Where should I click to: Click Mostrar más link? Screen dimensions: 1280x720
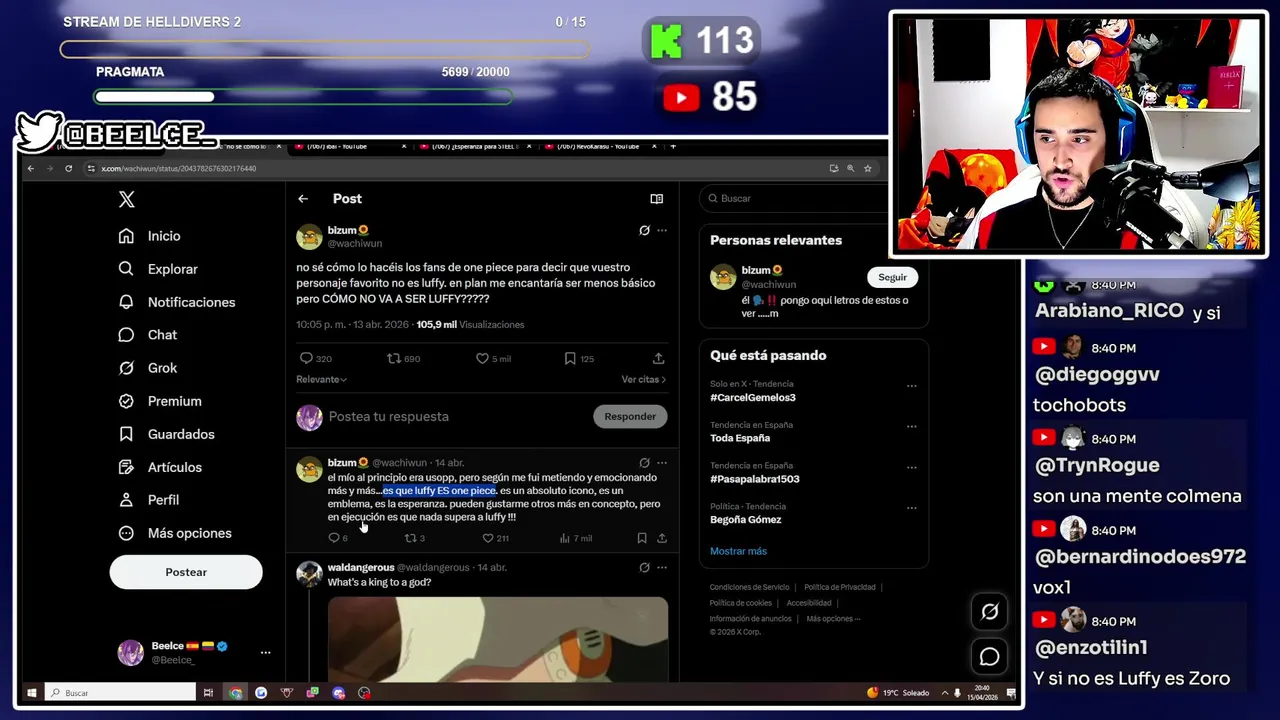(x=738, y=551)
